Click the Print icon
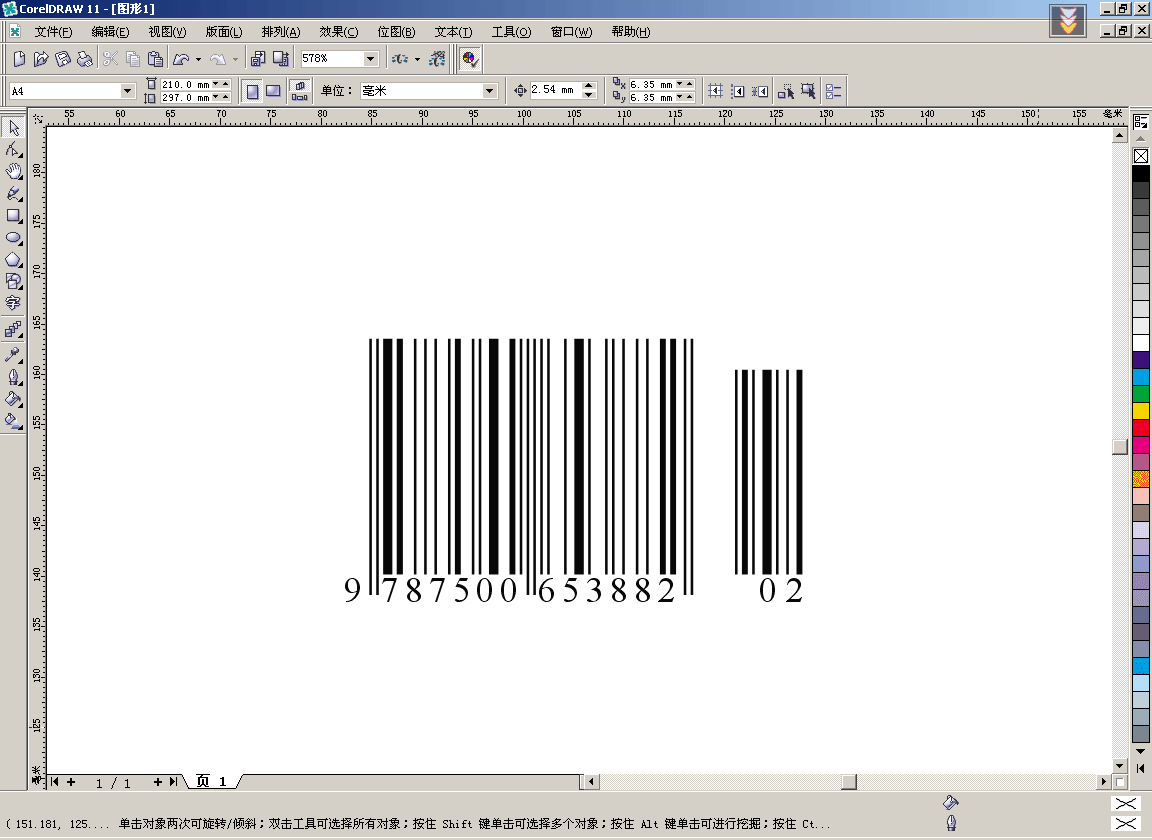1152x840 pixels. [85, 59]
